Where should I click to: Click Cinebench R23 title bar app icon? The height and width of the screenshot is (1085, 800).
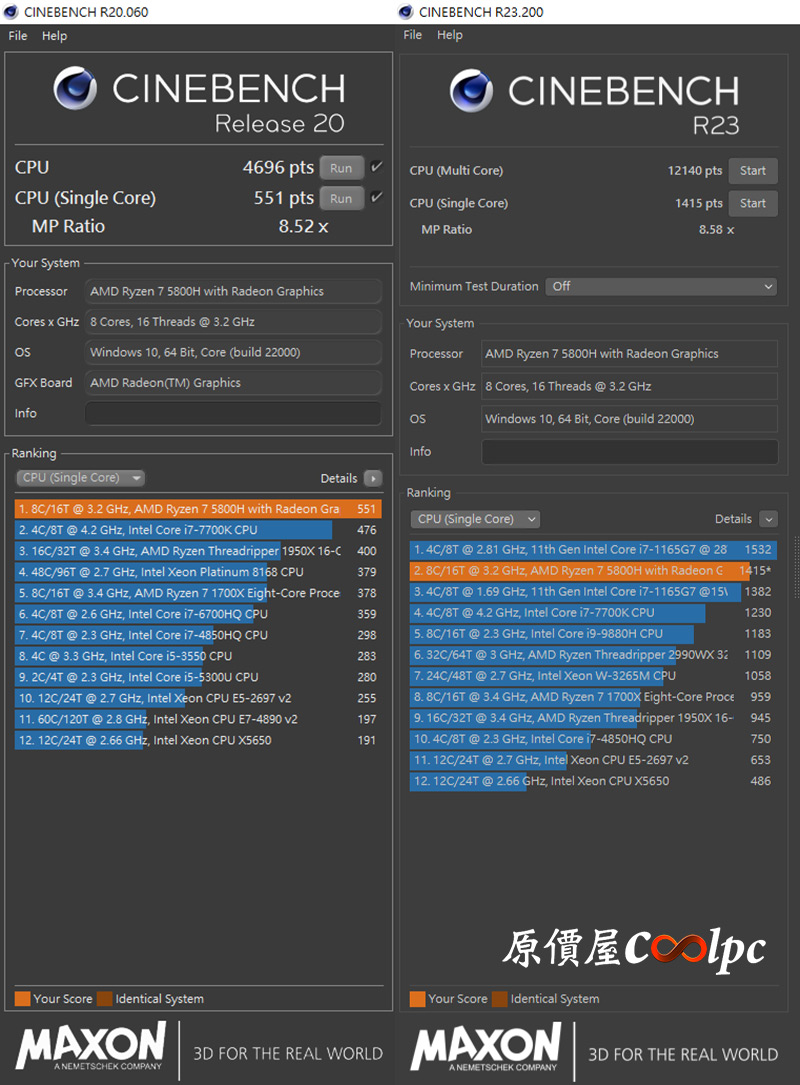(406, 12)
